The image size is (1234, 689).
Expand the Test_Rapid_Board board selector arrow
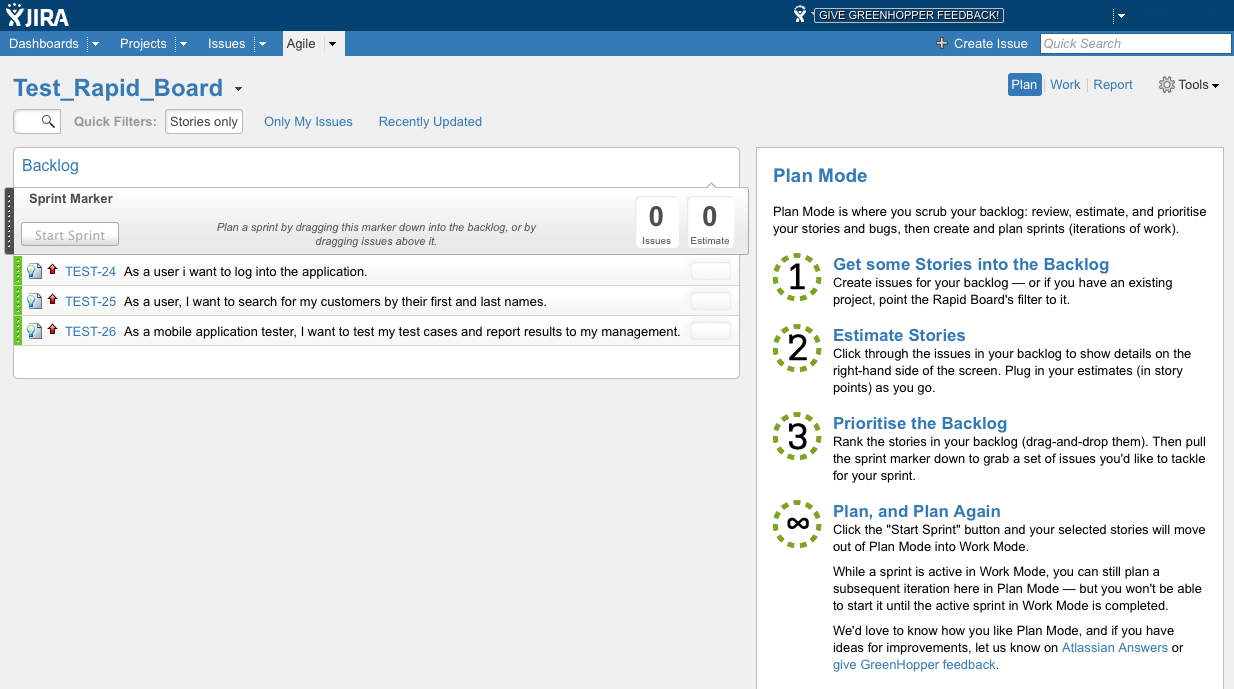pyautogui.click(x=238, y=89)
